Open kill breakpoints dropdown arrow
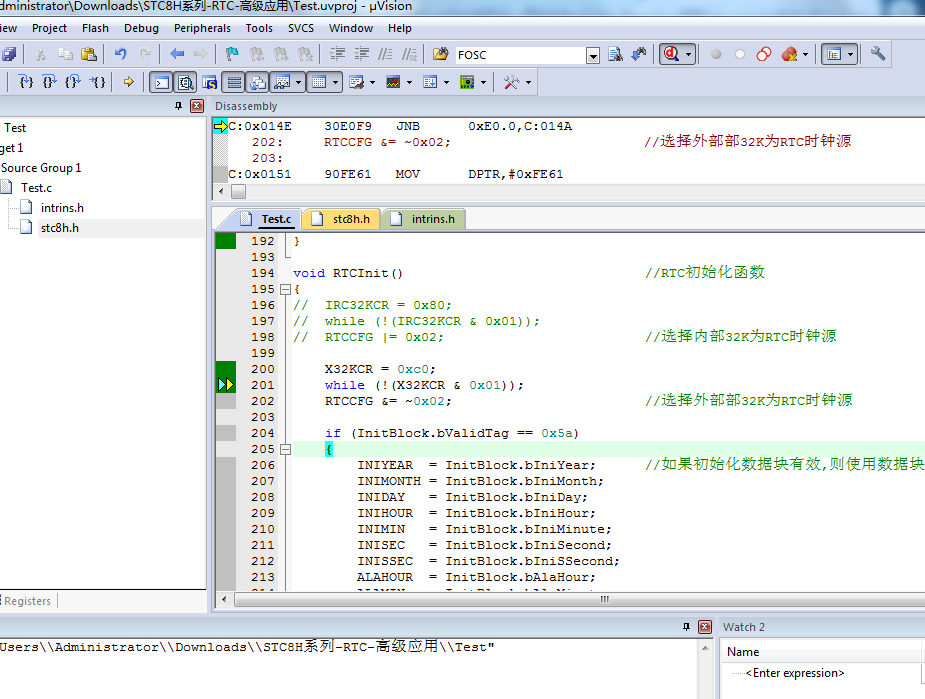The height and width of the screenshot is (699, 925). 805,54
